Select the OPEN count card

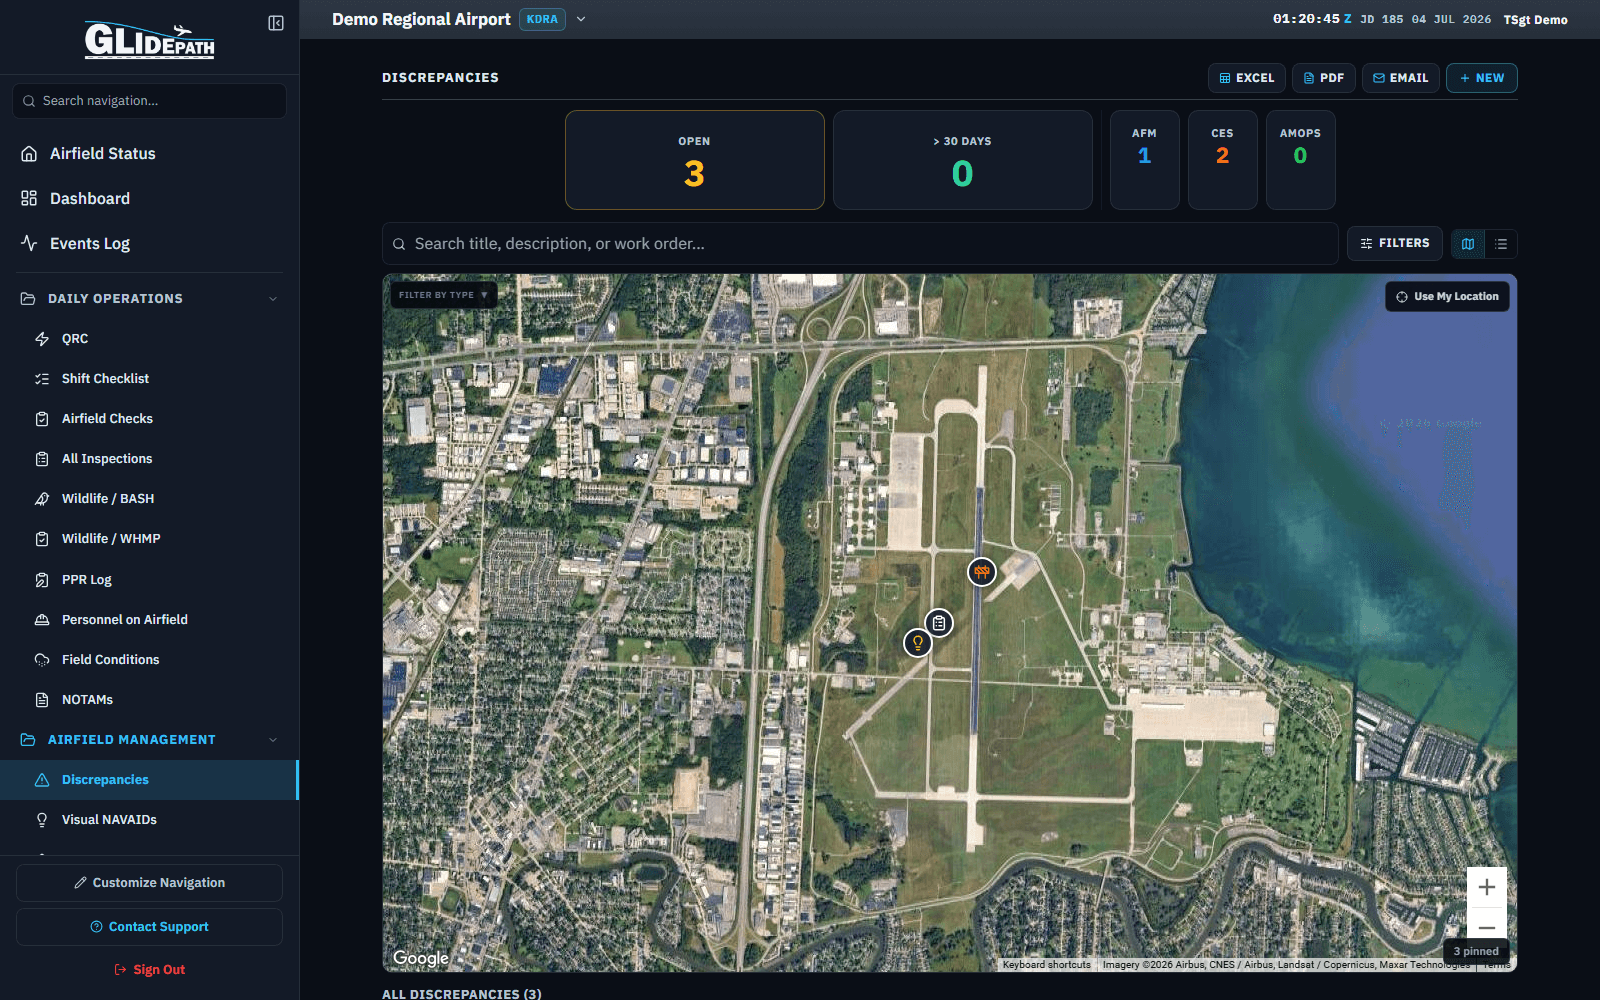695,160
